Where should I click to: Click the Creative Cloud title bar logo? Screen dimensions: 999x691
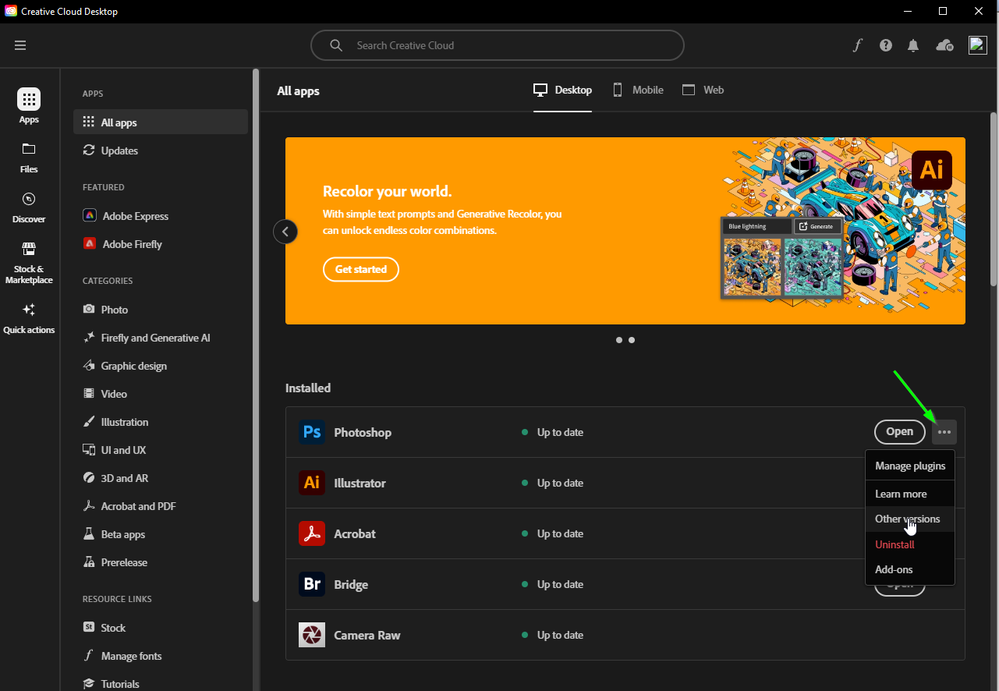(11, 11)
